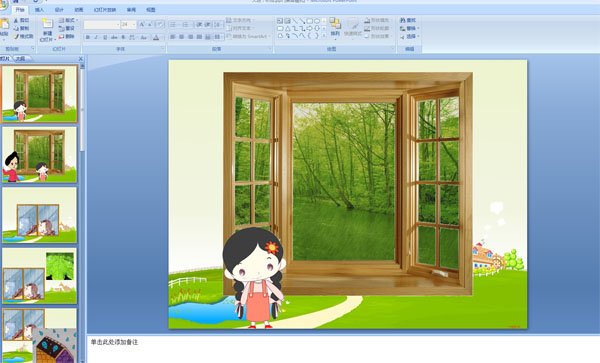This screenshot has width=600, height=363.
Task: Switch to the Insert ribbon tab
Action: (39, 10)
